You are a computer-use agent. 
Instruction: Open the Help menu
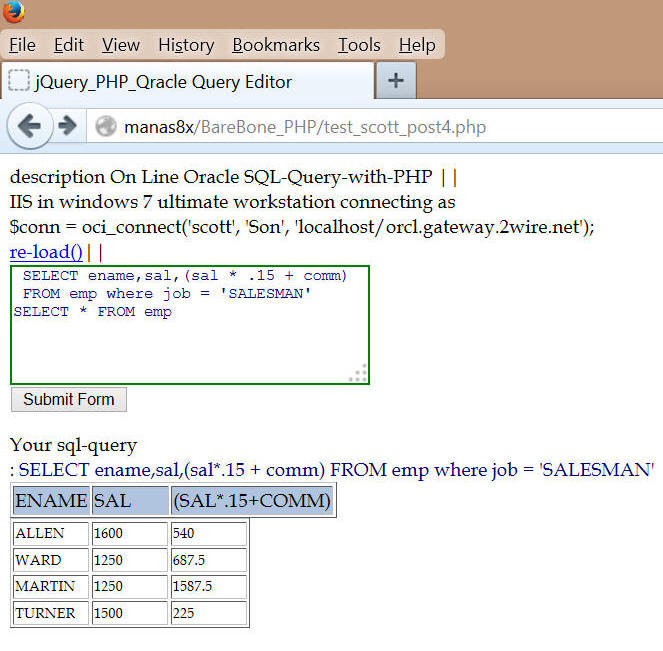click(x=417, y=45)
